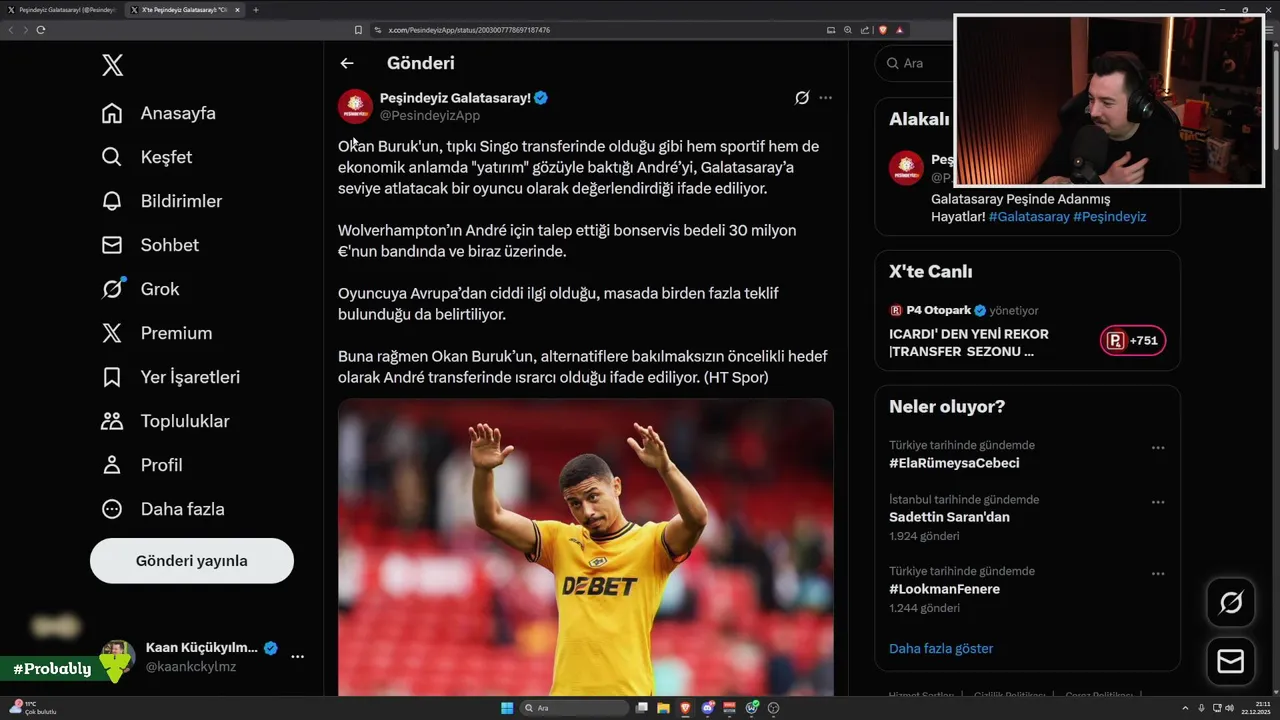Click +751 listeners badge

1133,341
